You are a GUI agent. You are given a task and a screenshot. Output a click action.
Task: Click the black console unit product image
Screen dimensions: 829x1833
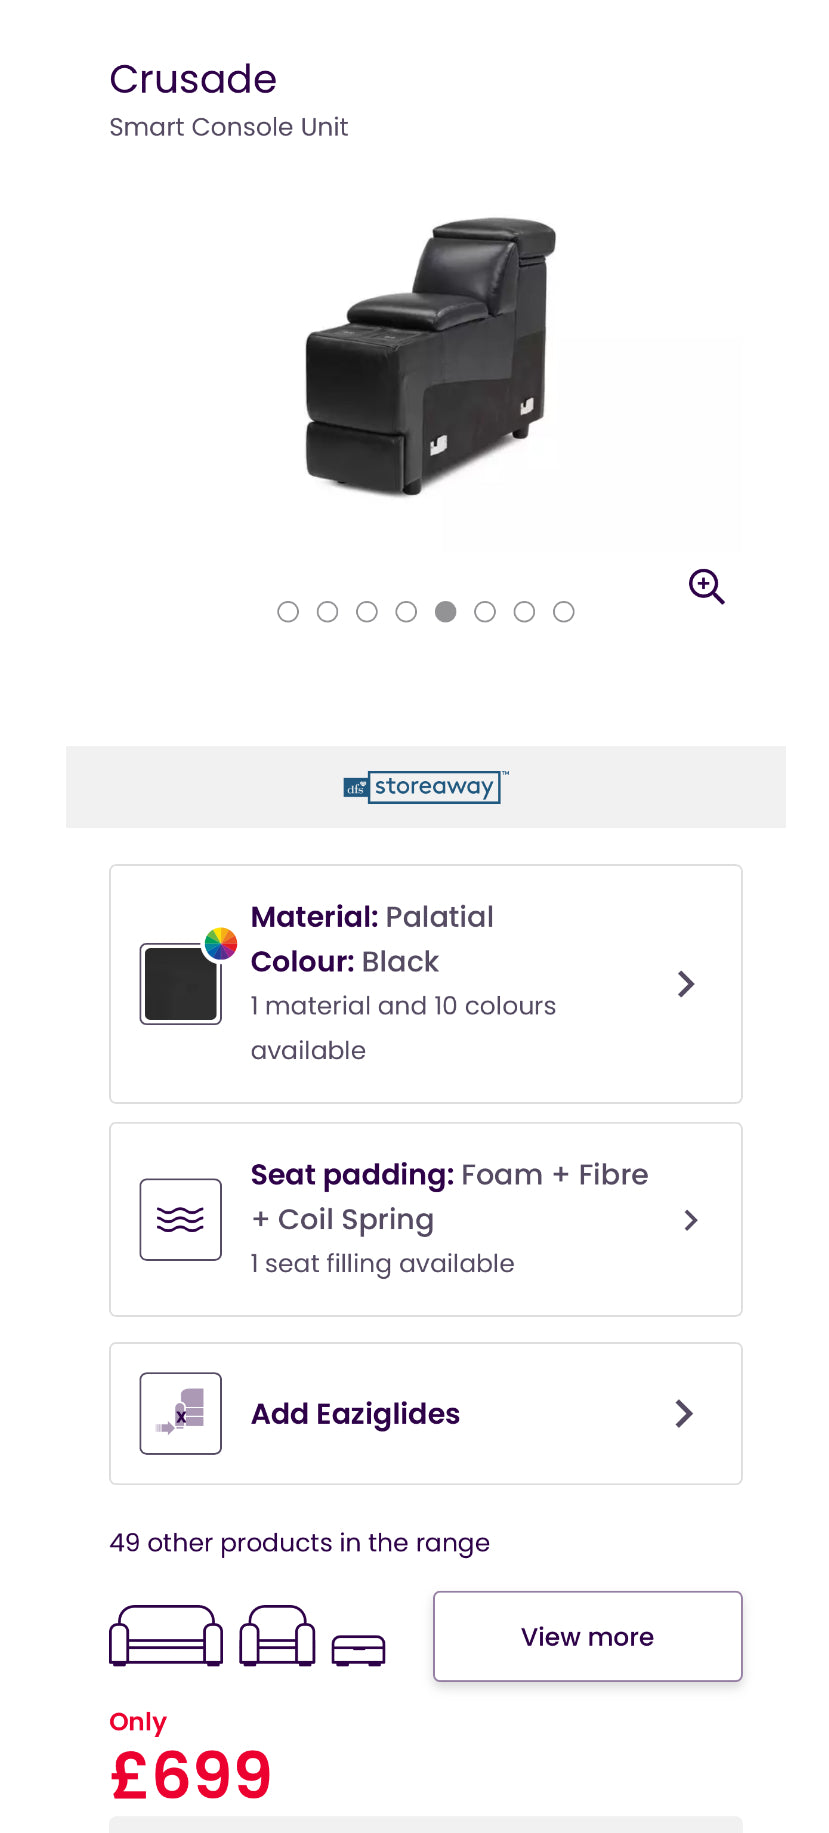coord(431,355)
